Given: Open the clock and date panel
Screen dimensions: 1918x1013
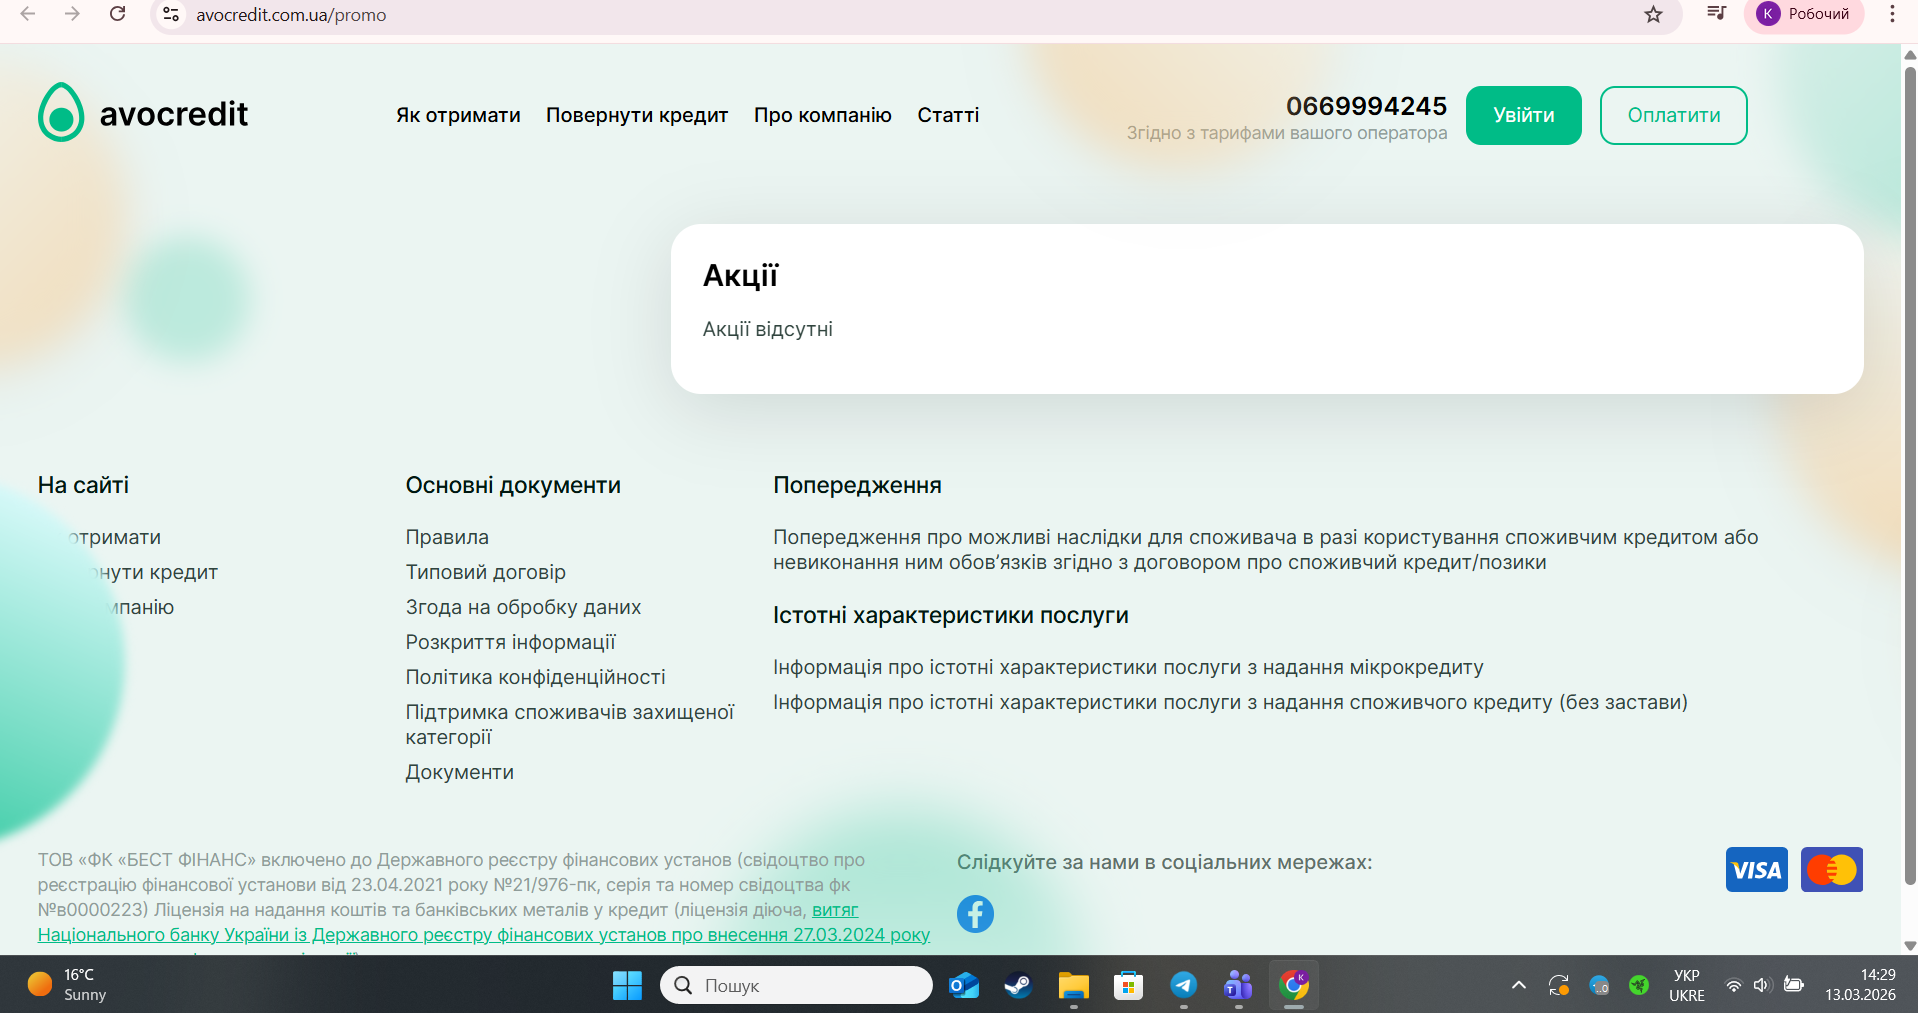Looking at the screenshot, I should point(1860,985).
